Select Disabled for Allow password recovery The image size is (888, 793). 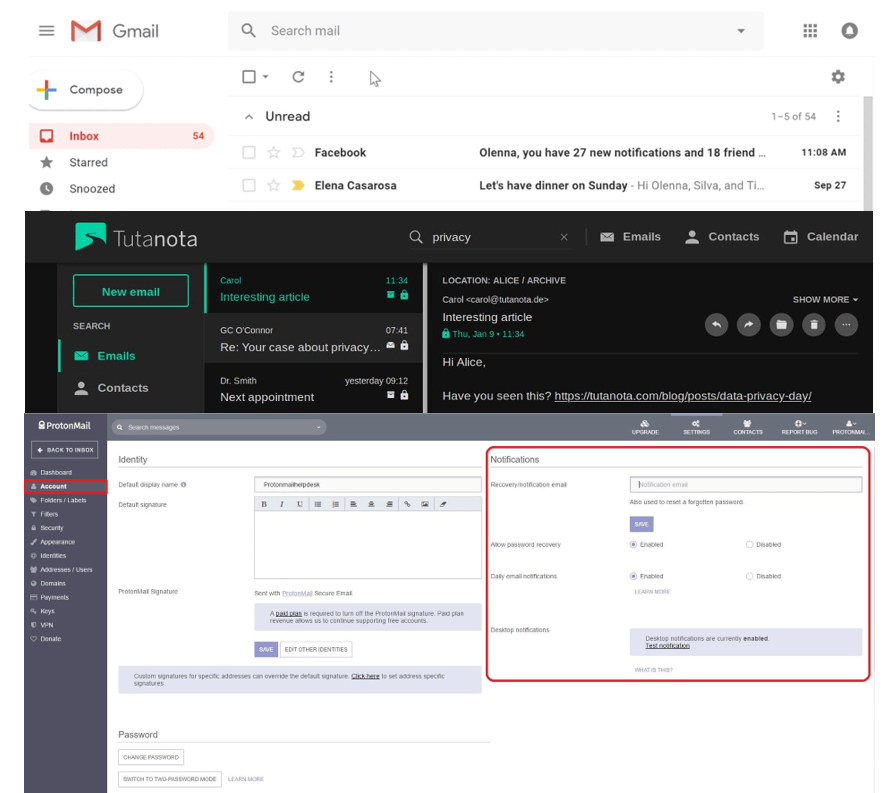pyautogui.click(x=749, y=544)
